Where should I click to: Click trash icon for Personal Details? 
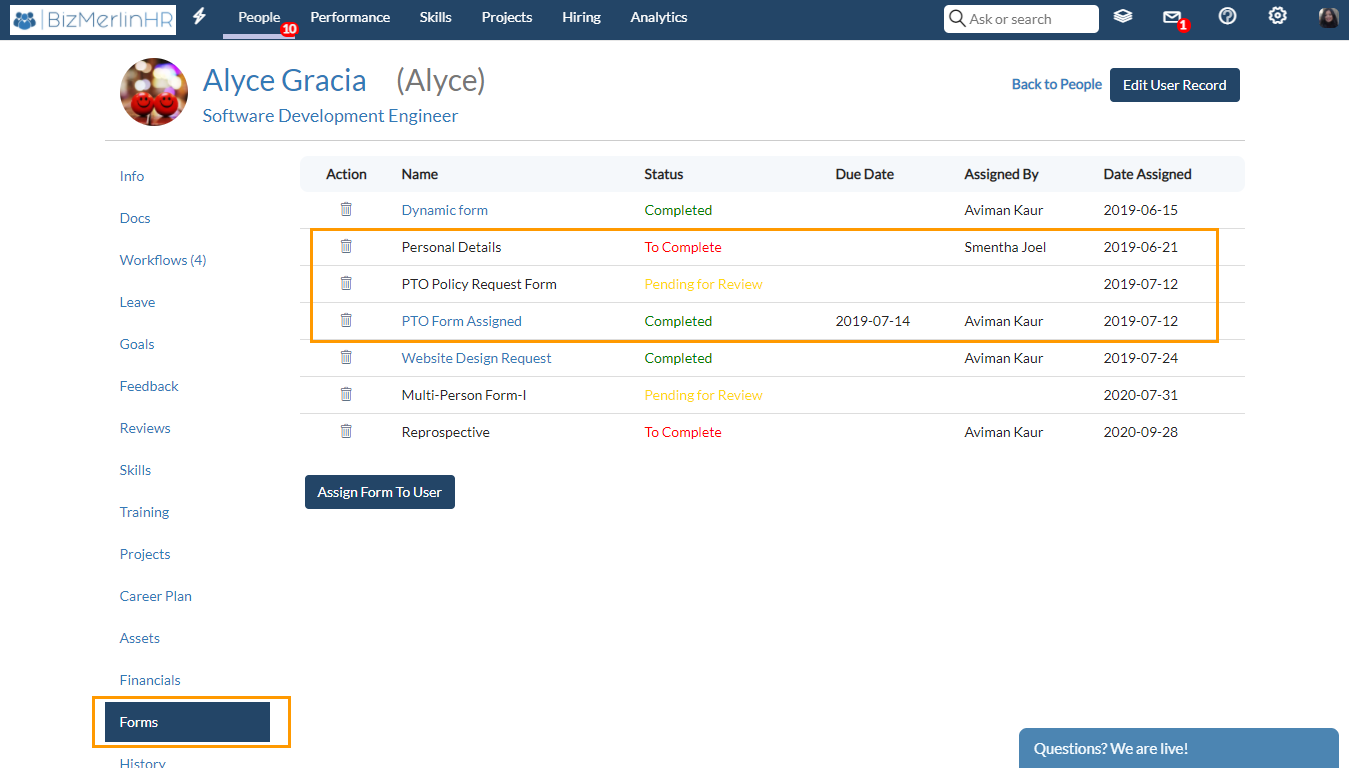pyautogui.click(x=346, y=247)
